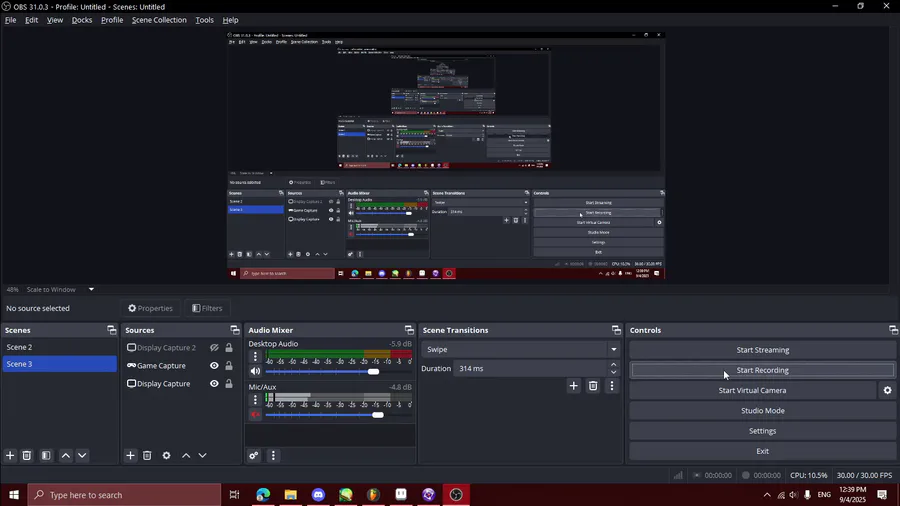The image size is (900, 506).
Task: Show Display Capture 2 source visibility
Action: click(x=214, y=348)
